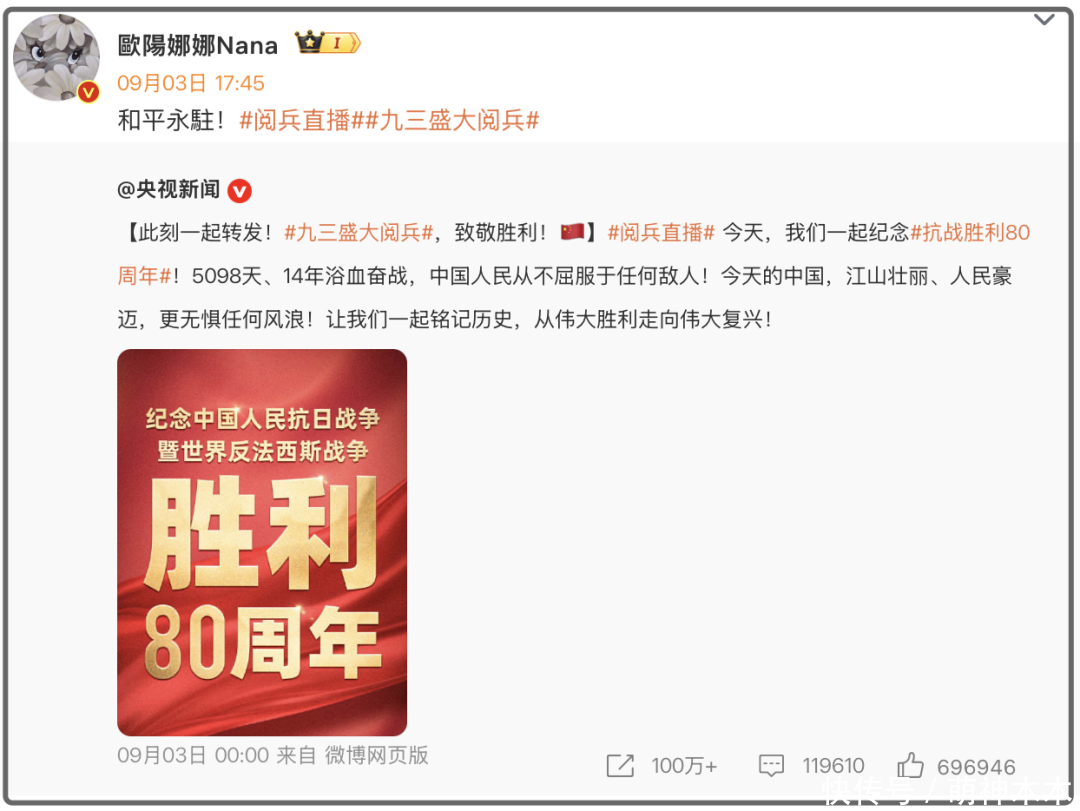This screenshot has height=811, width=1080.
Task: Click the 100万+ repost count
Action: [x=684, y=766]
